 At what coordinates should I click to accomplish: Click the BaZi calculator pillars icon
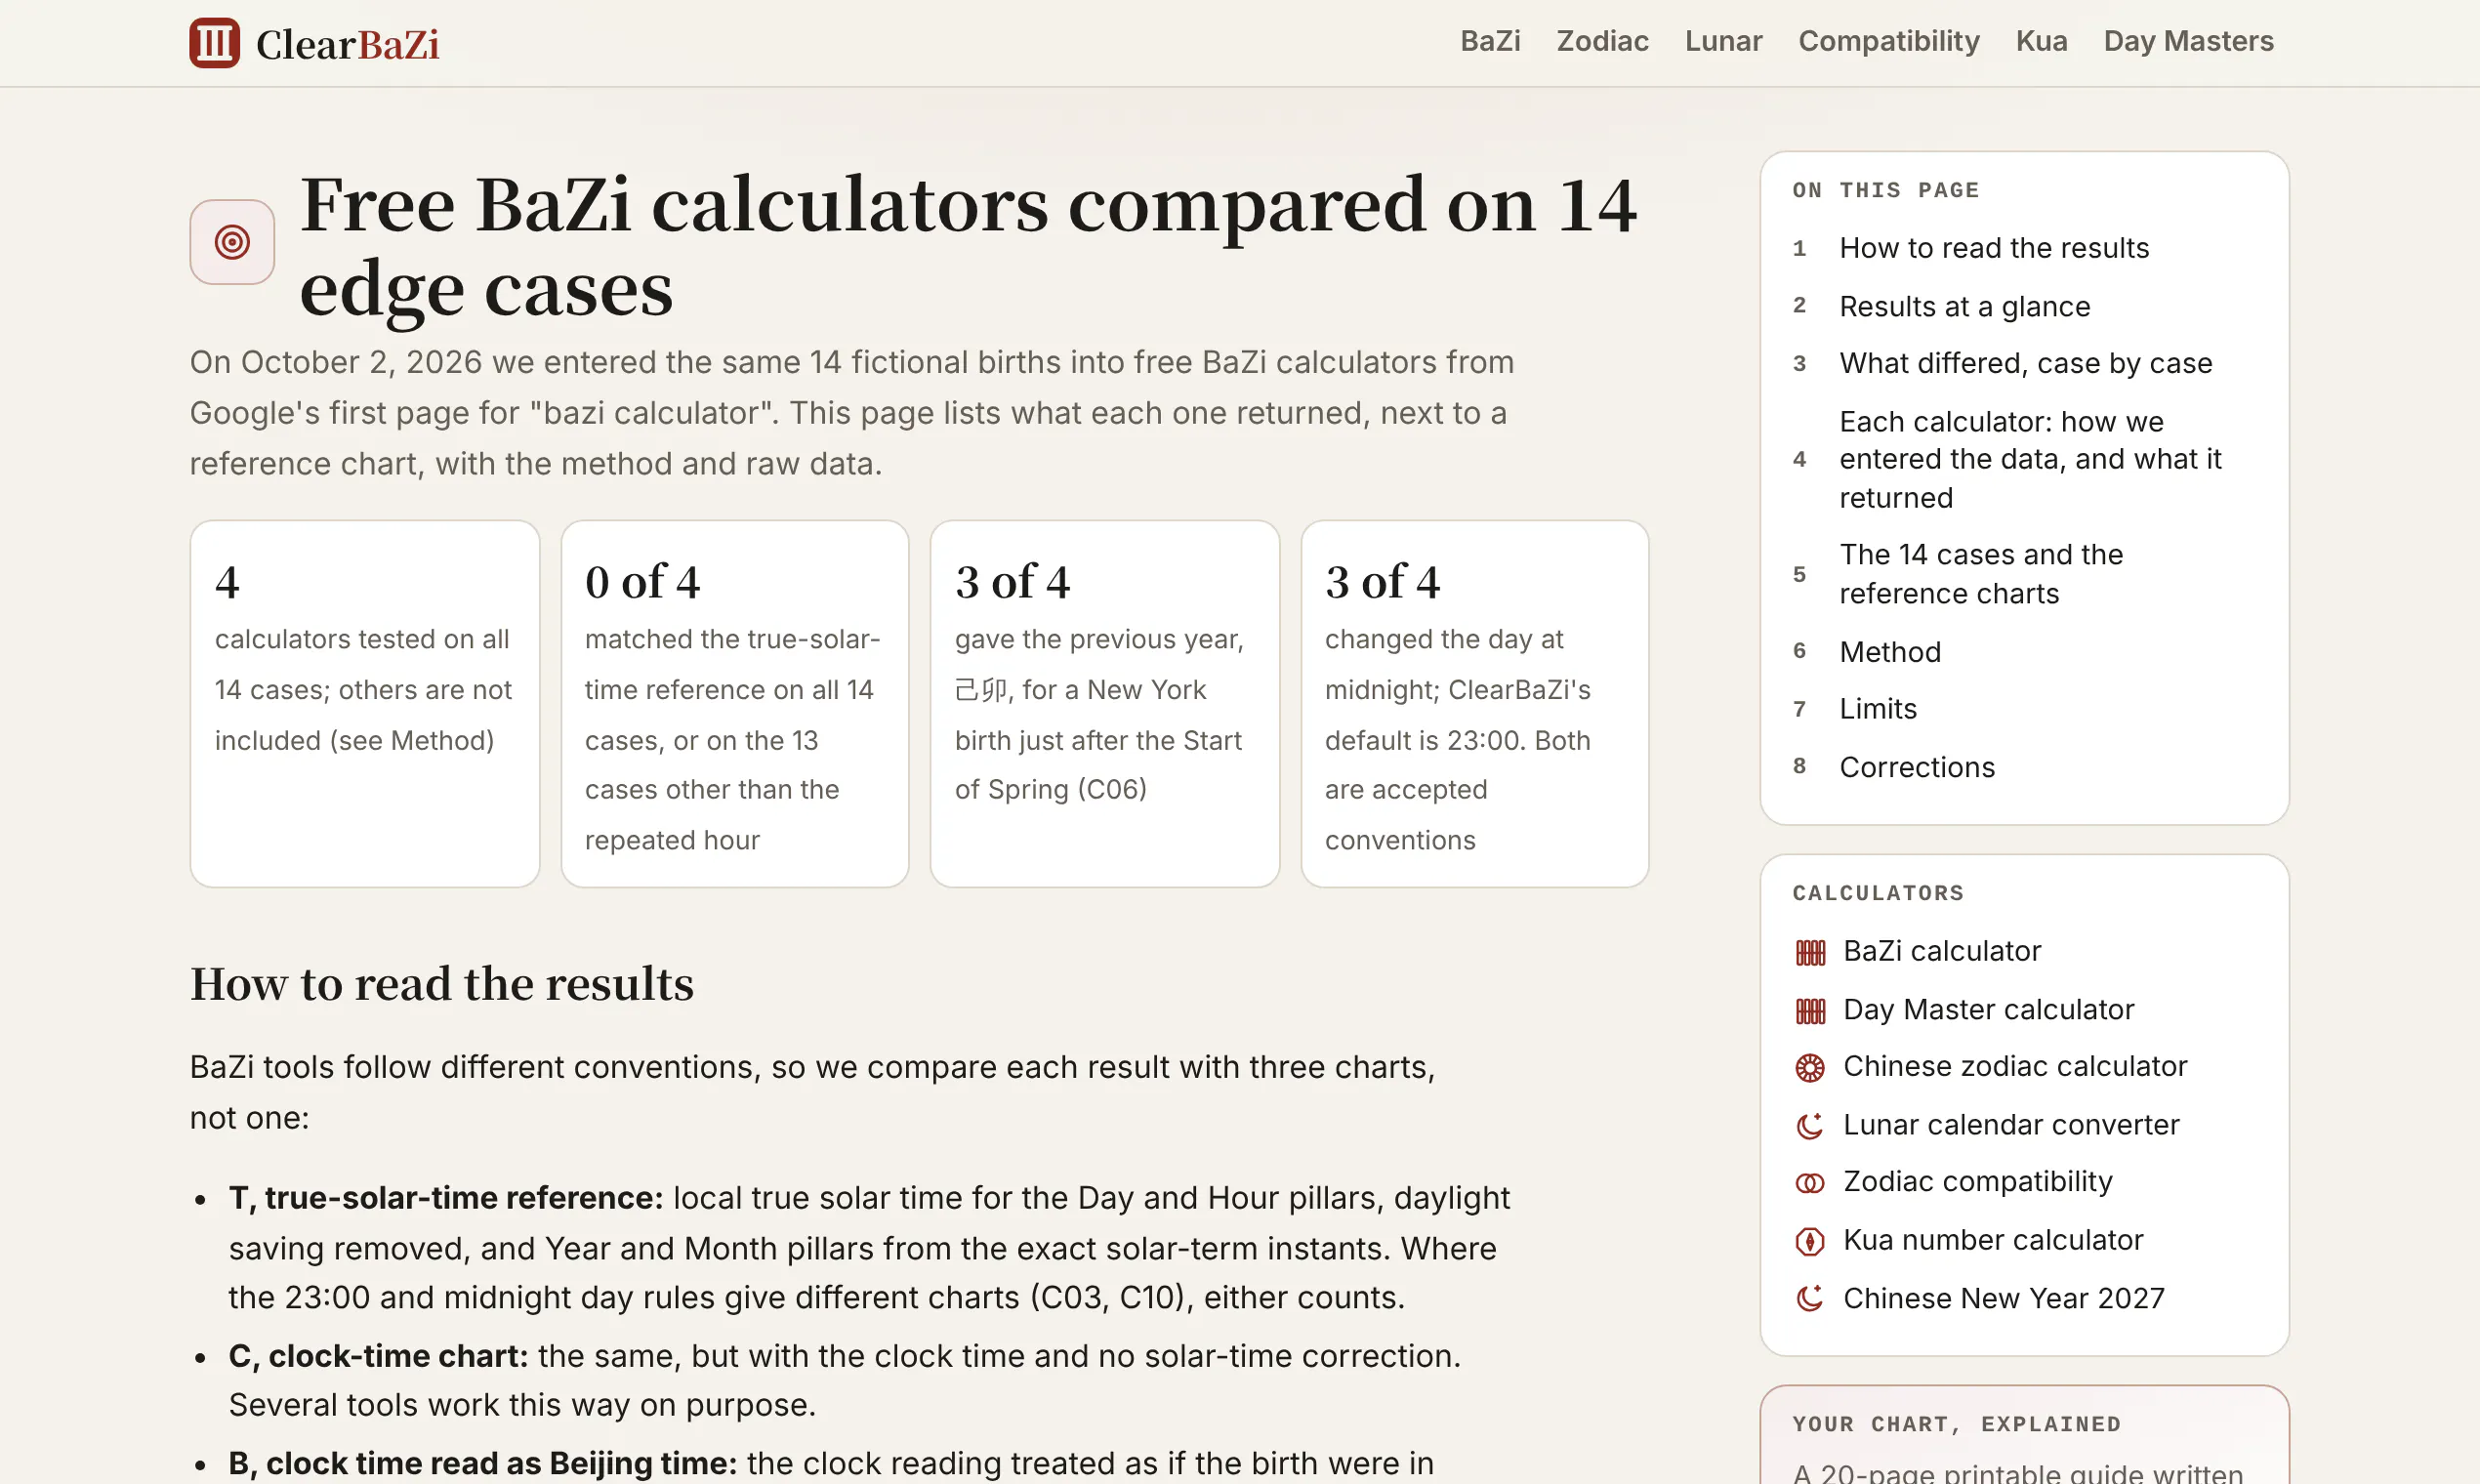tap(1810, 952)
